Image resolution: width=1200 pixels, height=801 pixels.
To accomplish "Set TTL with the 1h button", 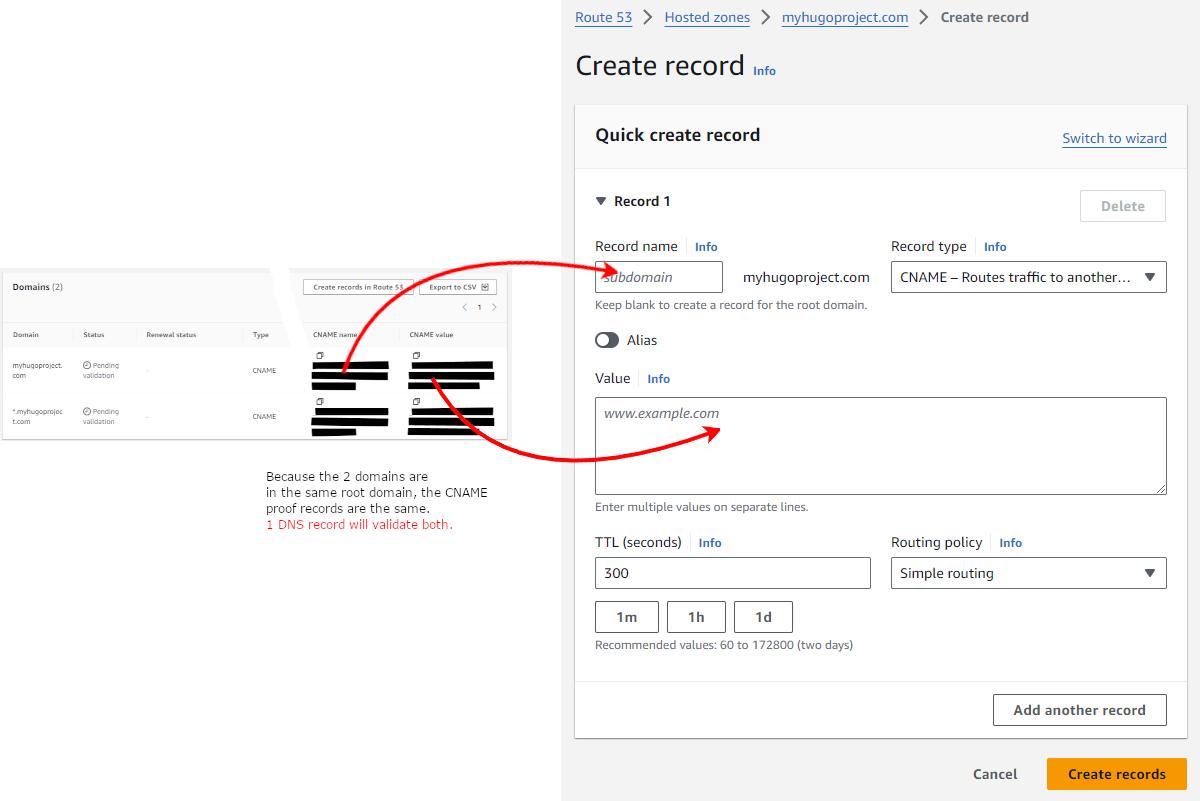I will [696, 617].
